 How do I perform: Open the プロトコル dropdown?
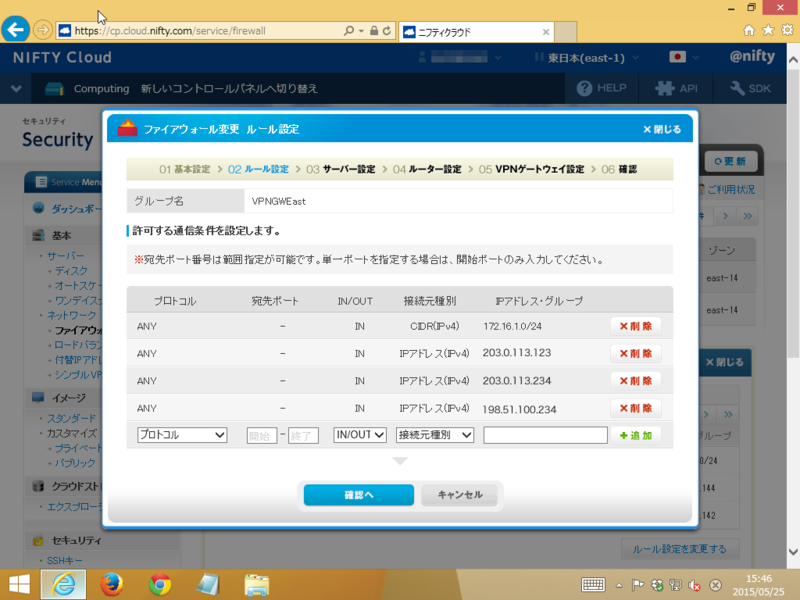182,435
